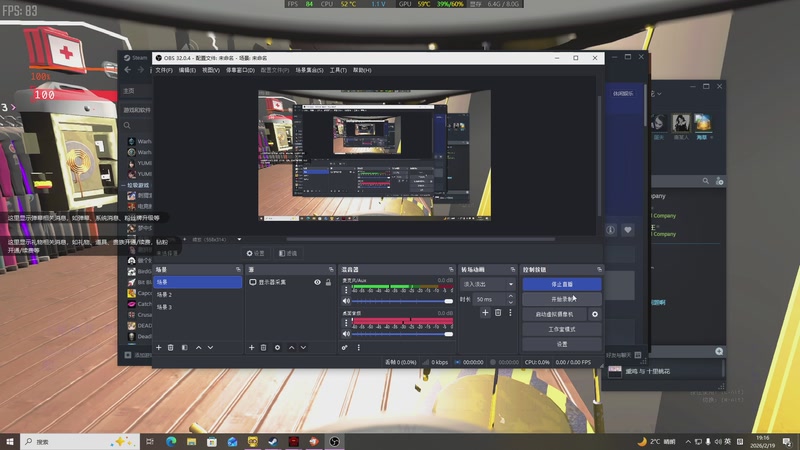The width and height of the screenshot is (800, 450).
Task: Pop out the Controls dock
Action: point(599,269)
